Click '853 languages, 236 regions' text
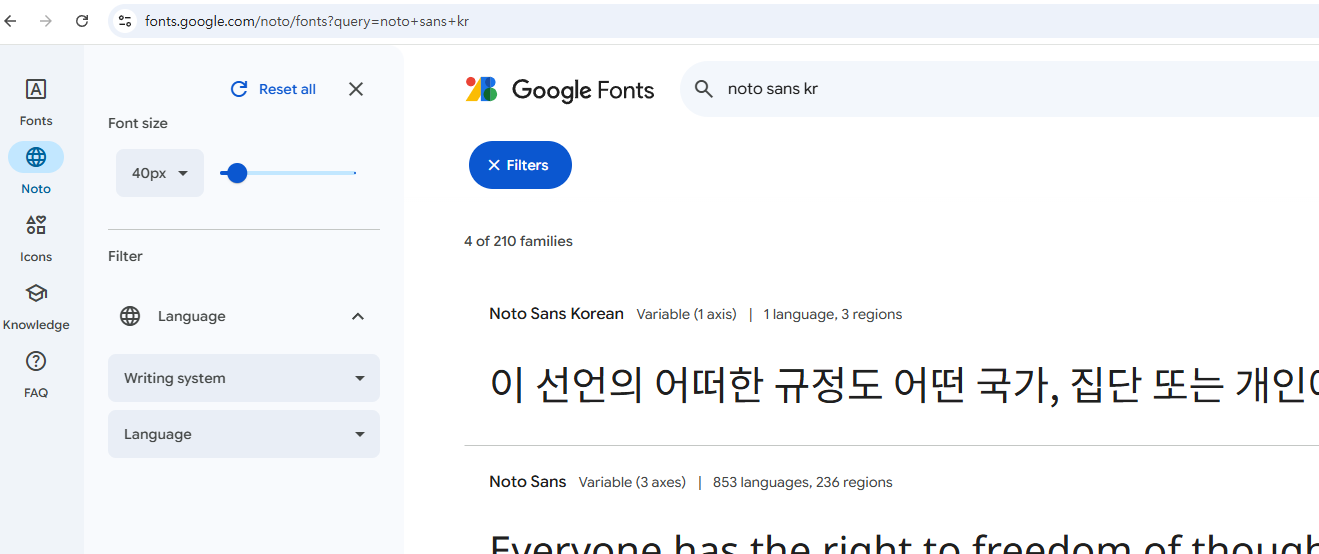The image size is (1319, 554). (803, 482)
